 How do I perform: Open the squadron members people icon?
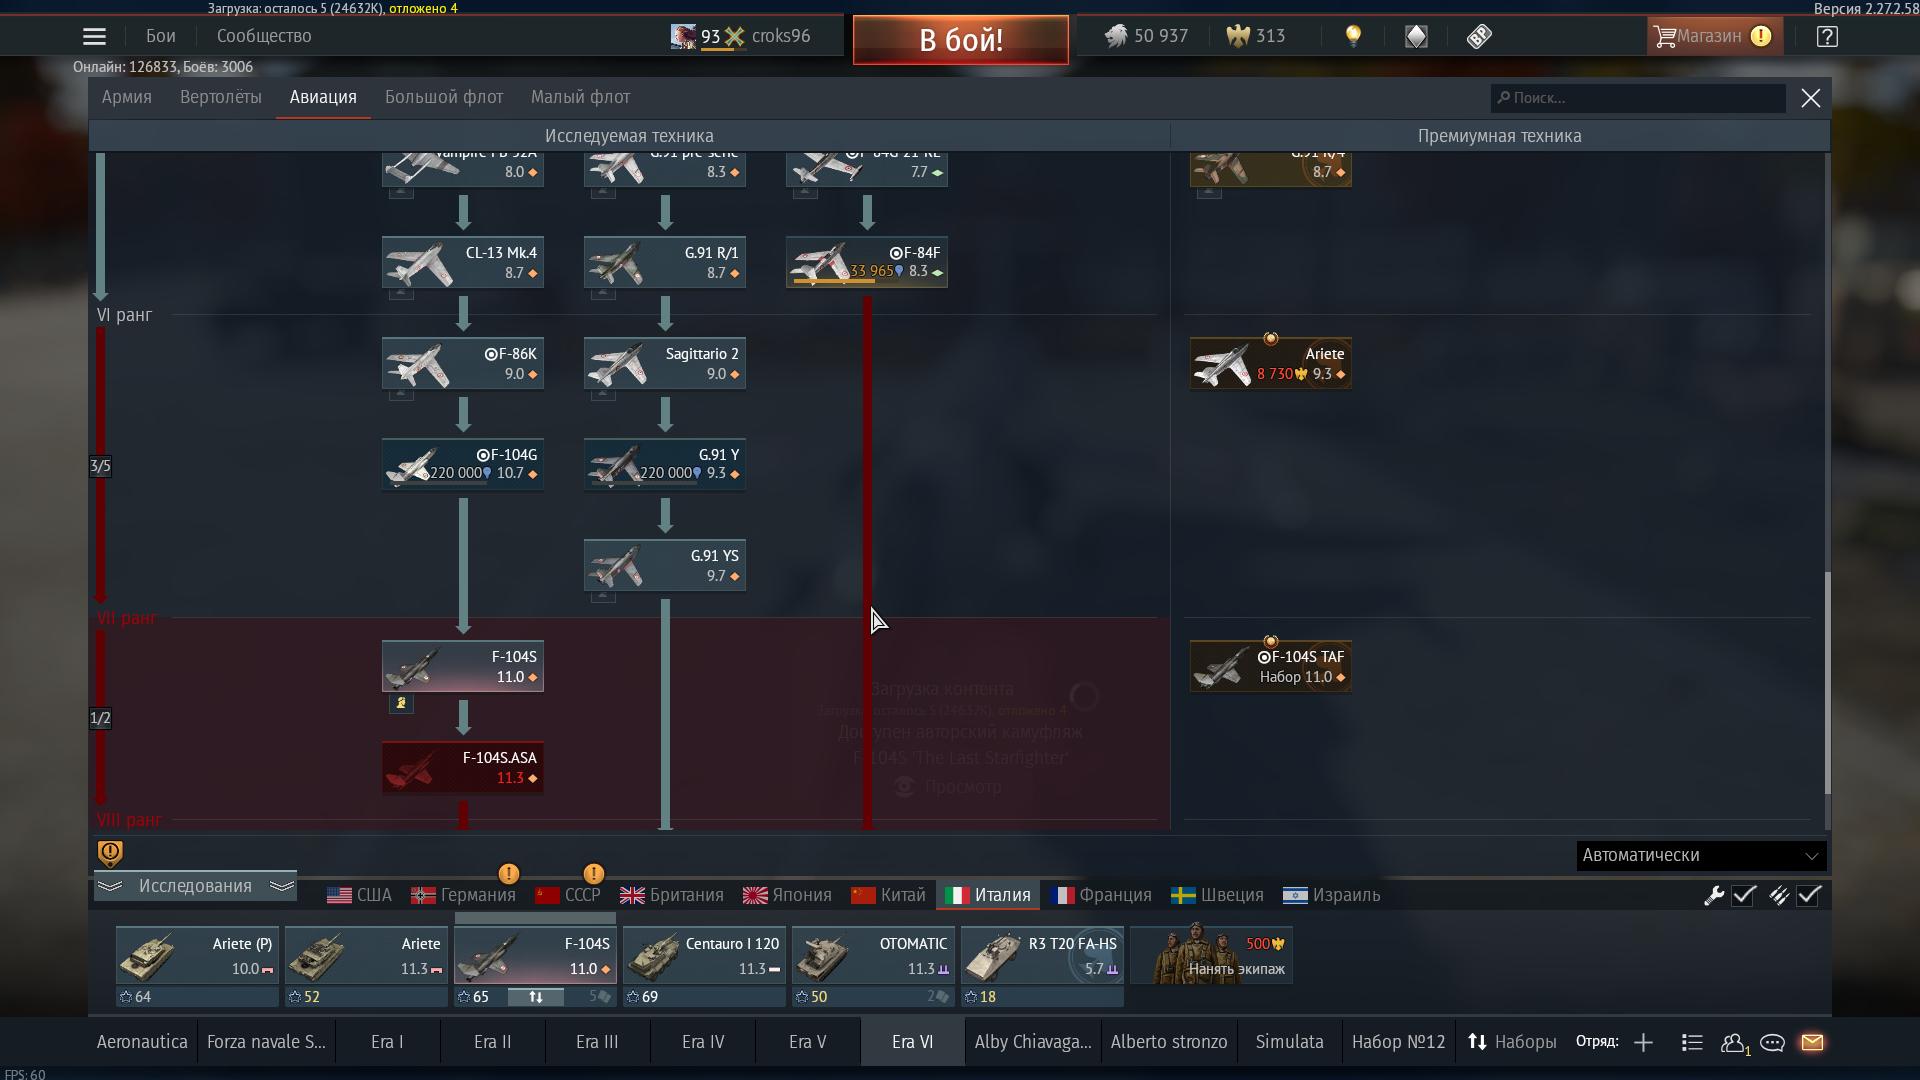tap(1735, 1043)
